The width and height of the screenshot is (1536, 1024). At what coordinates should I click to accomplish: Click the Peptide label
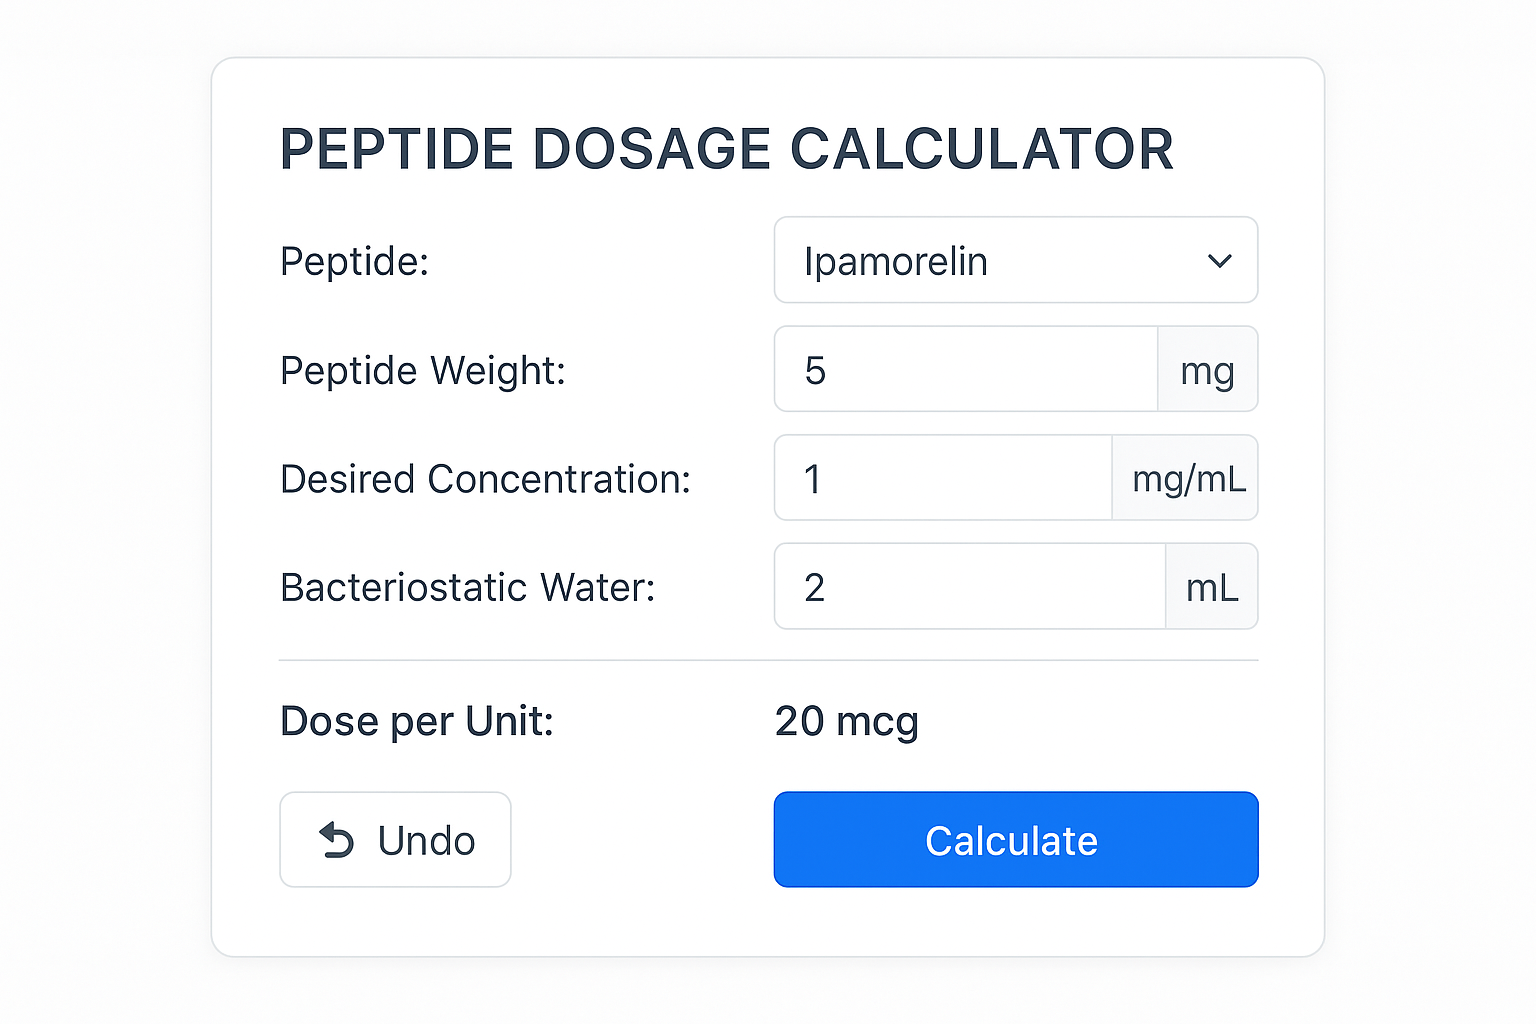click(354, 260)
